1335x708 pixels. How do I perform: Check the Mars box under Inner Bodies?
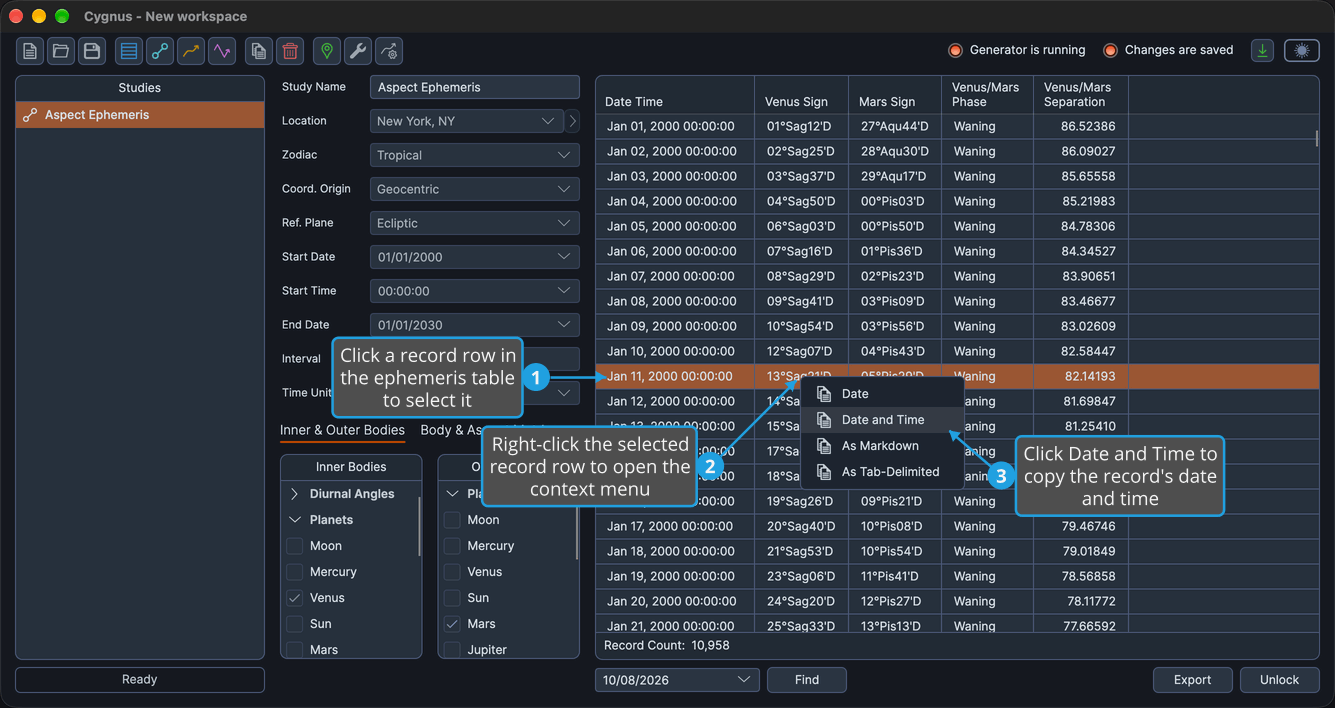pos(295,650)
